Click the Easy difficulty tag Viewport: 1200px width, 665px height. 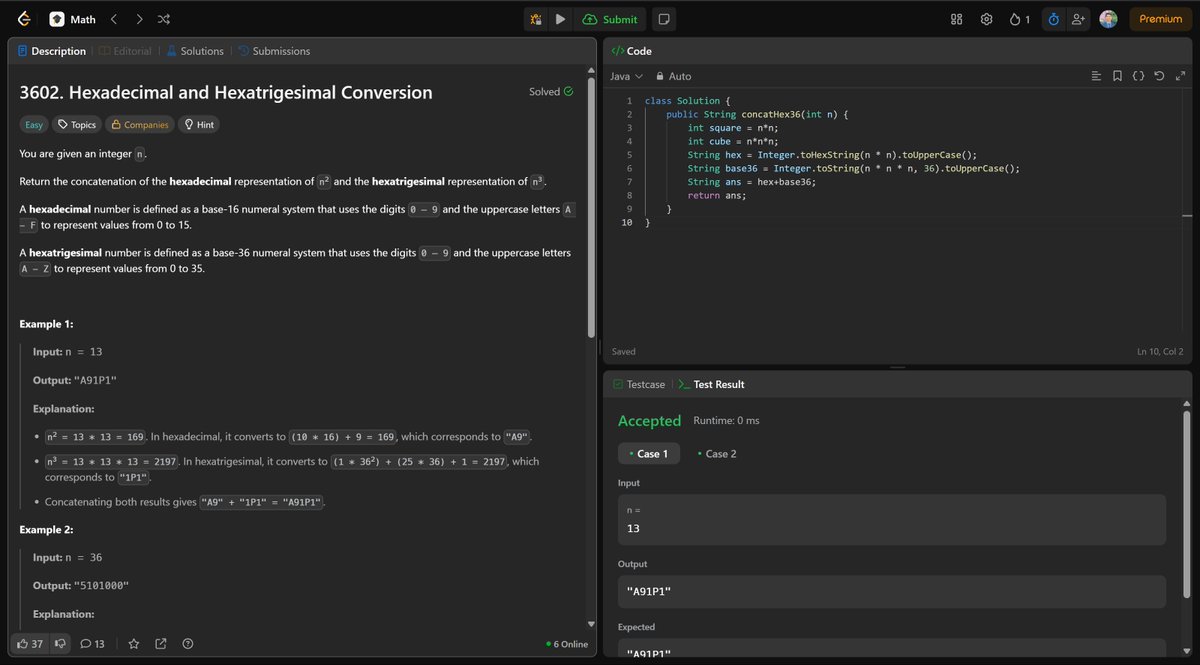click(34, 125)
